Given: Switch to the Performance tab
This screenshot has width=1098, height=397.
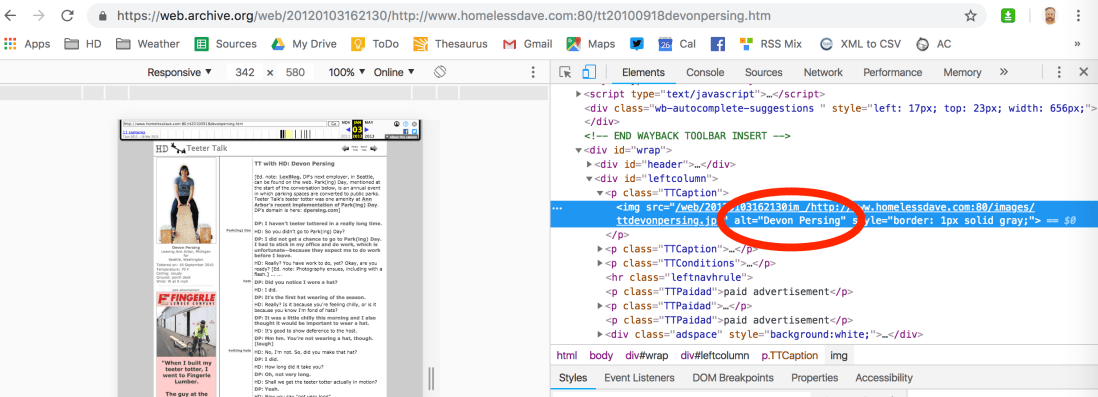Looking at the screenshot, I should pos(892,72).
